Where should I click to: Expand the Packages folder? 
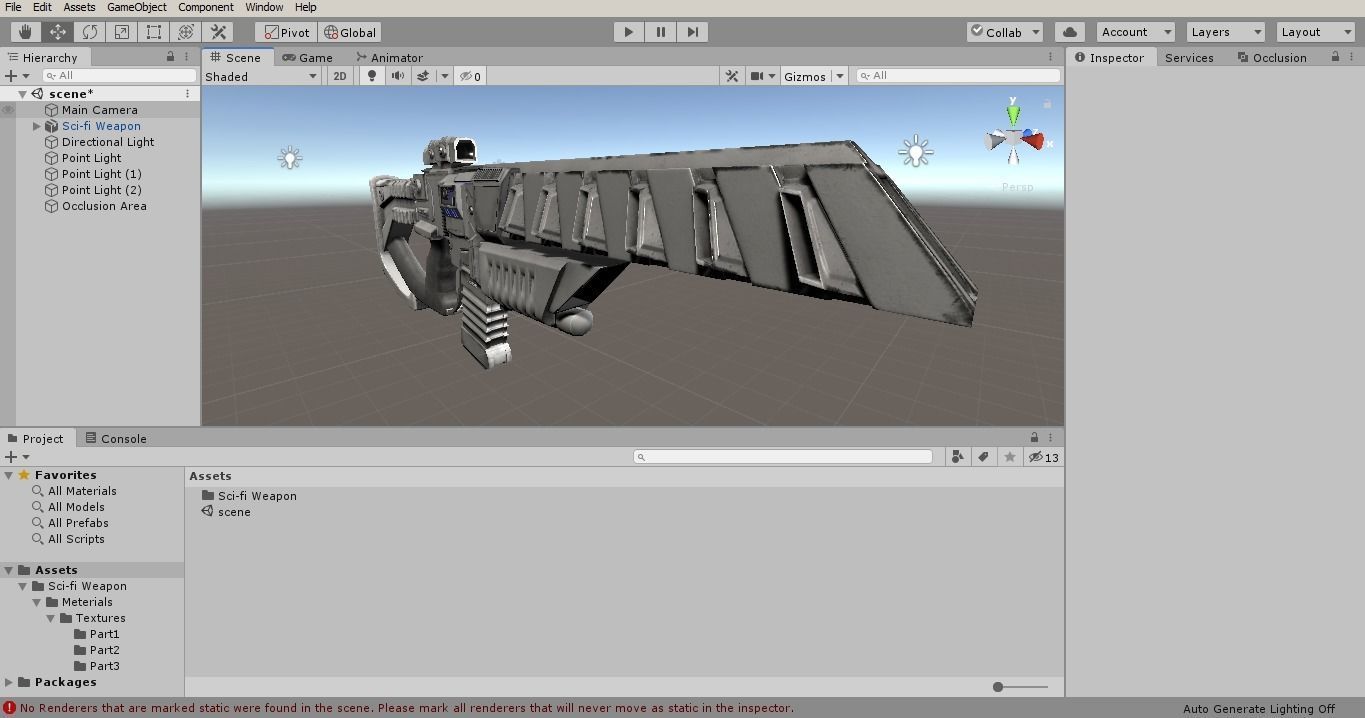click(x=8, y=682)
